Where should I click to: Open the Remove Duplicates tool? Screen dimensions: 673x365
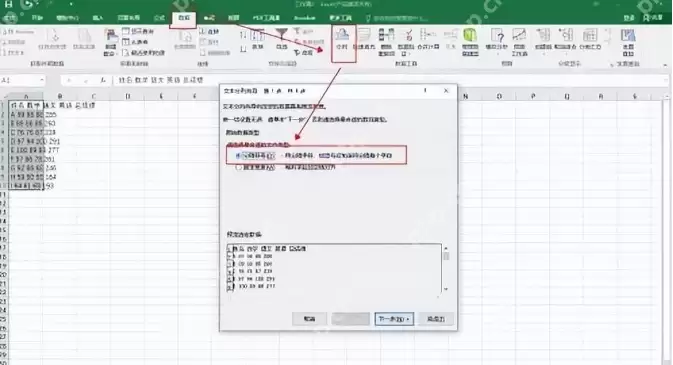tap(386, 41)
